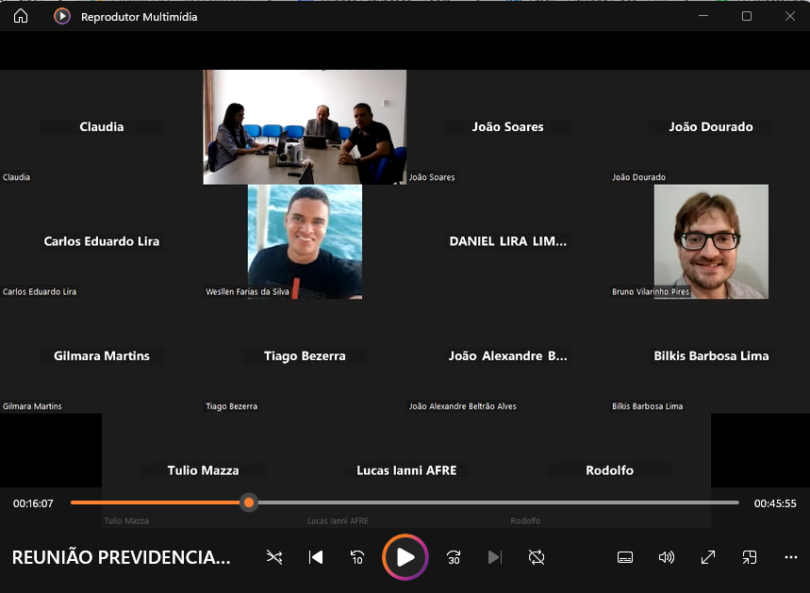Rewind the video 10 seconds

(357, 557)
